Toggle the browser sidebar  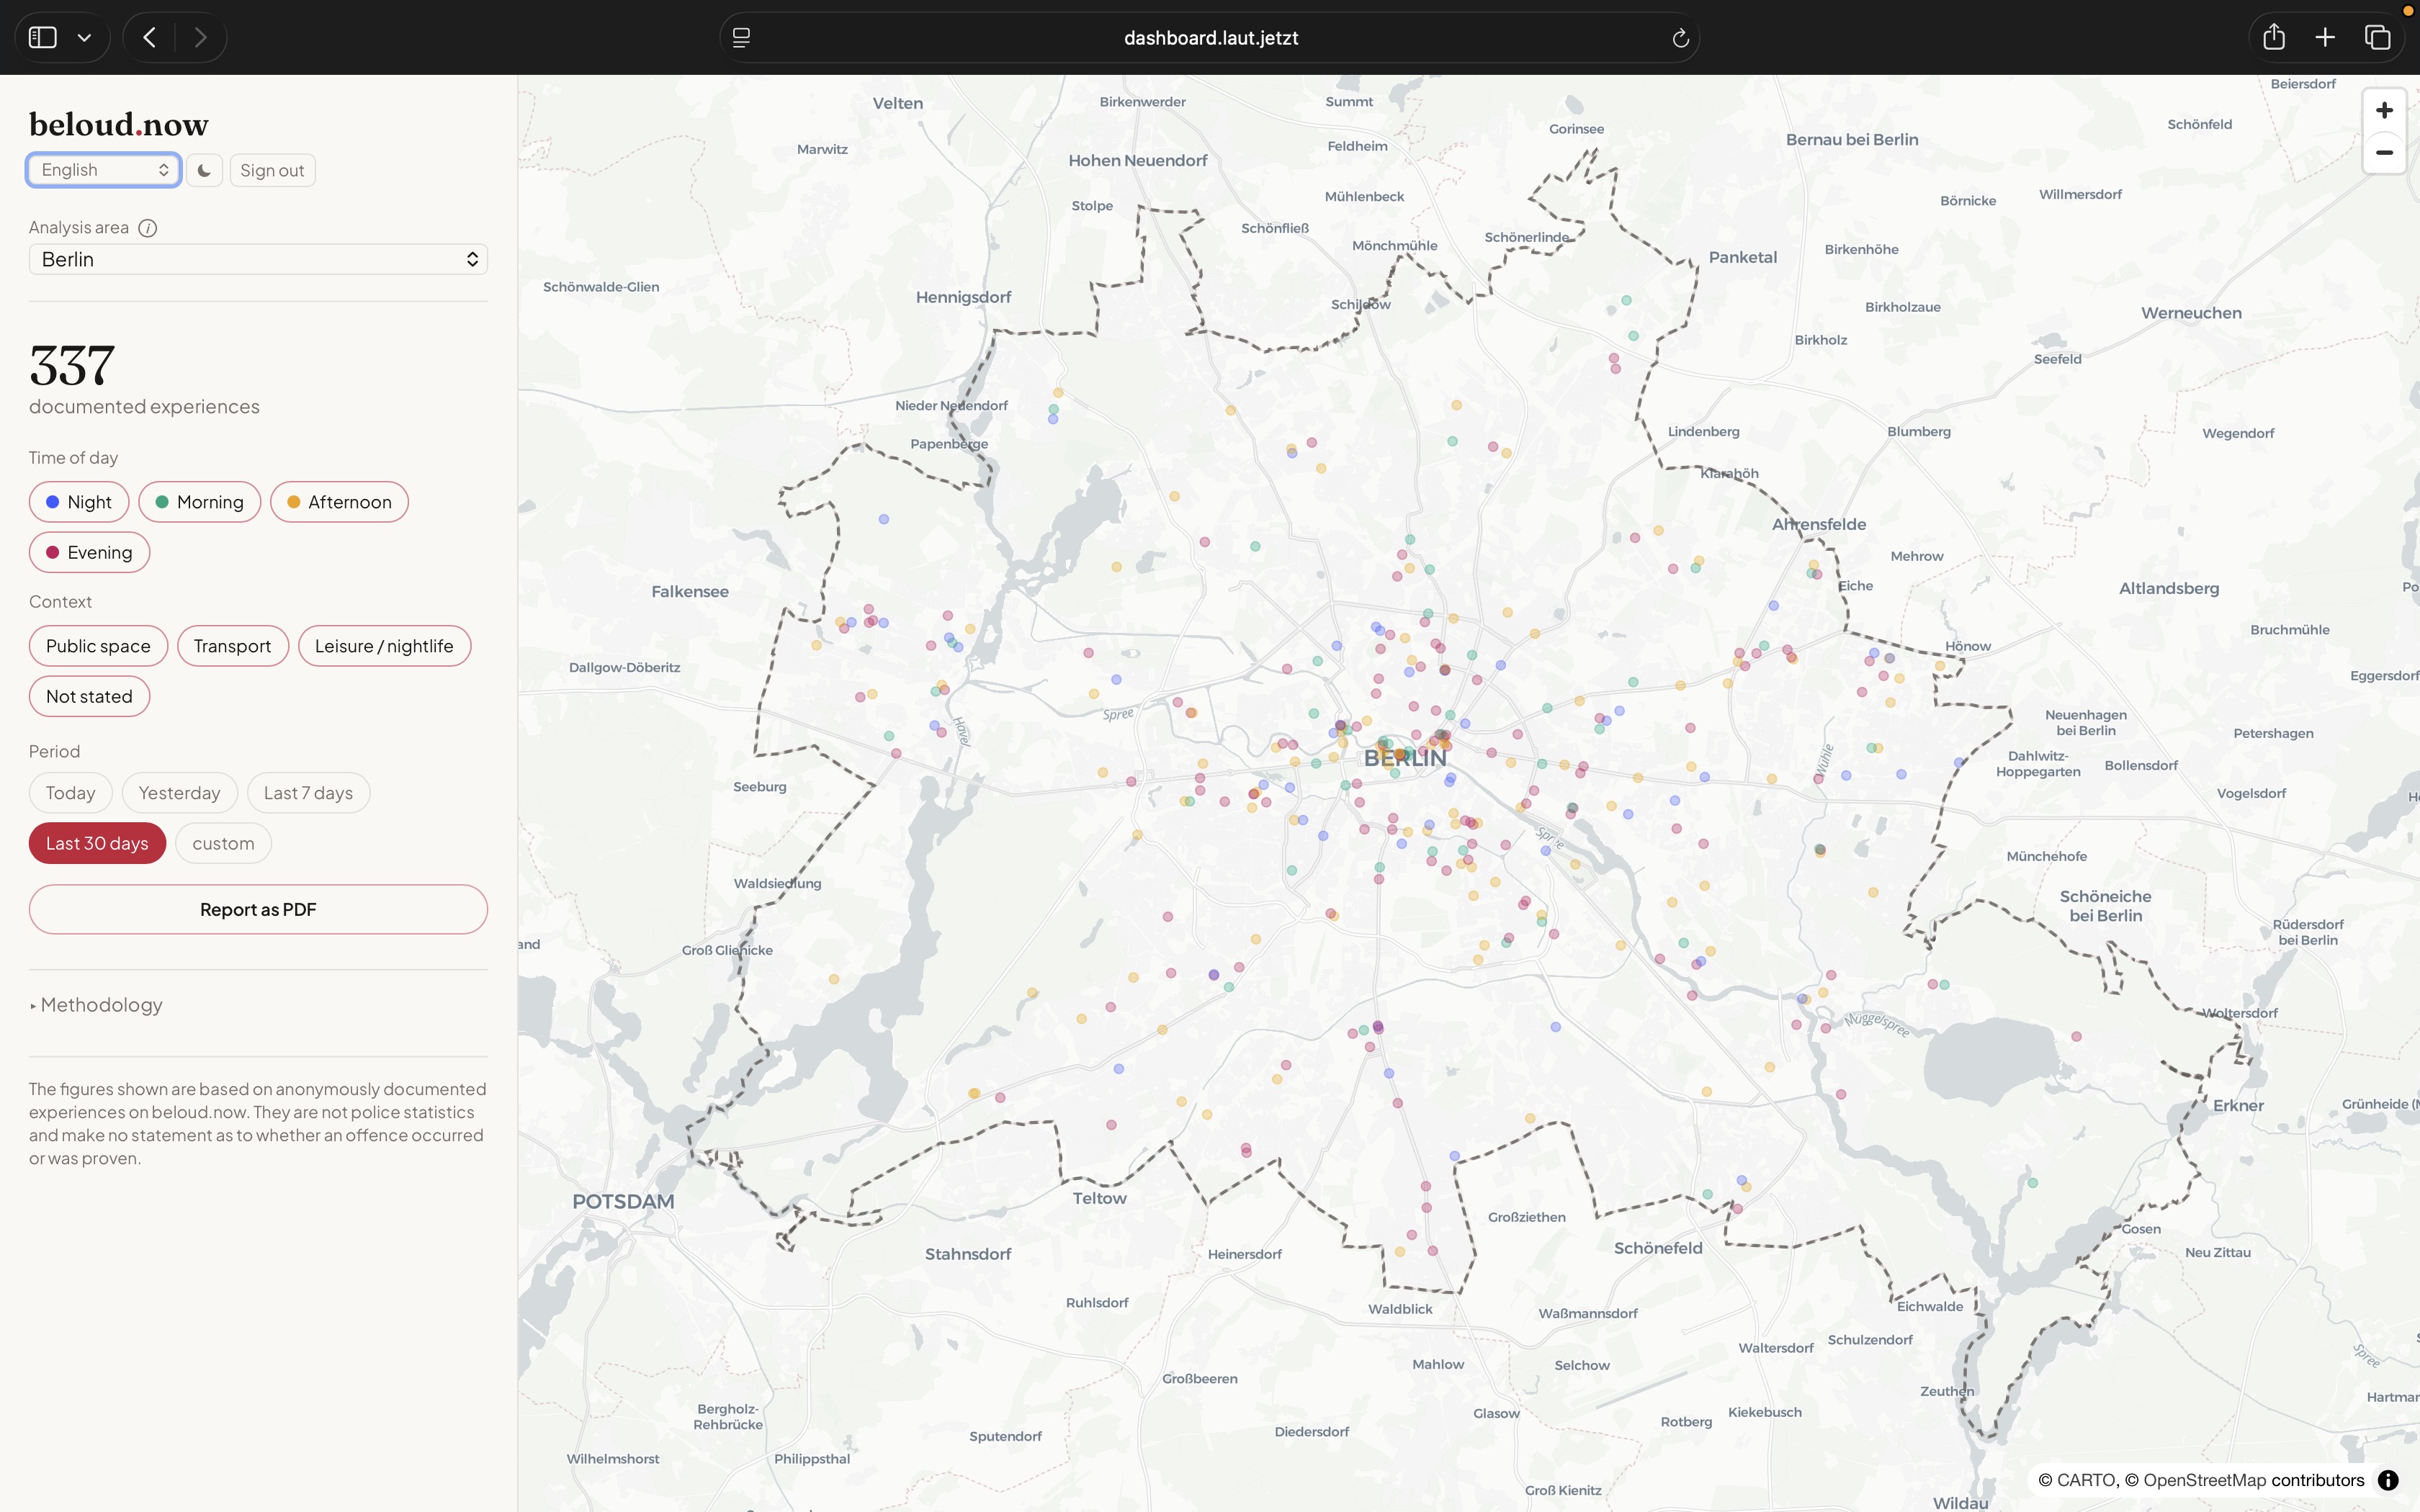tap(43, 37)
